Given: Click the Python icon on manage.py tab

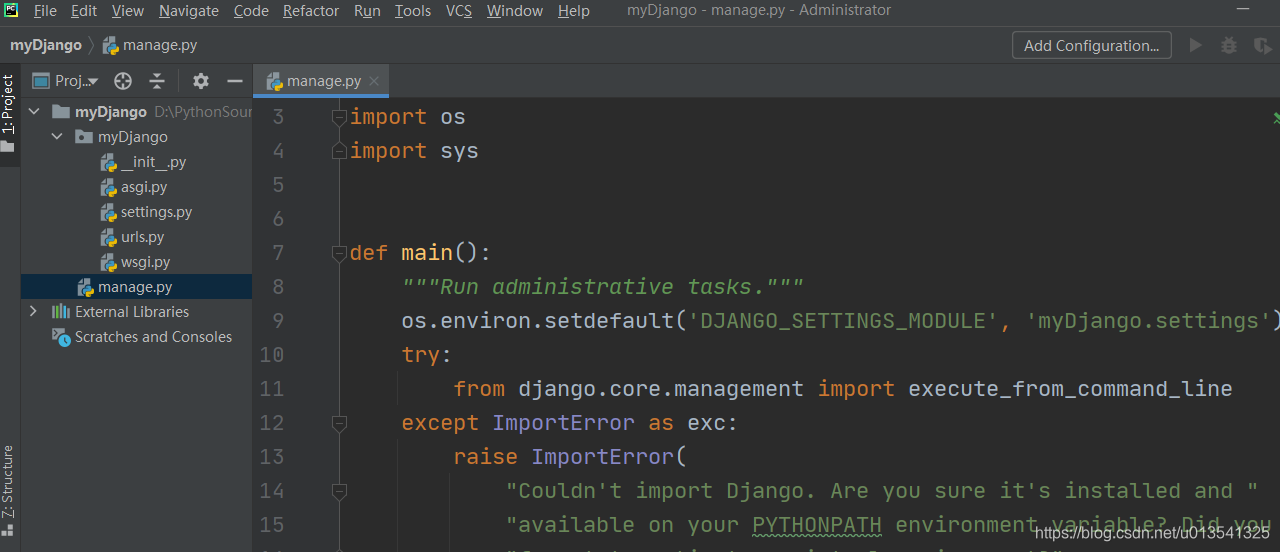Looking at the screenshot, I should (x=274, y=81).
